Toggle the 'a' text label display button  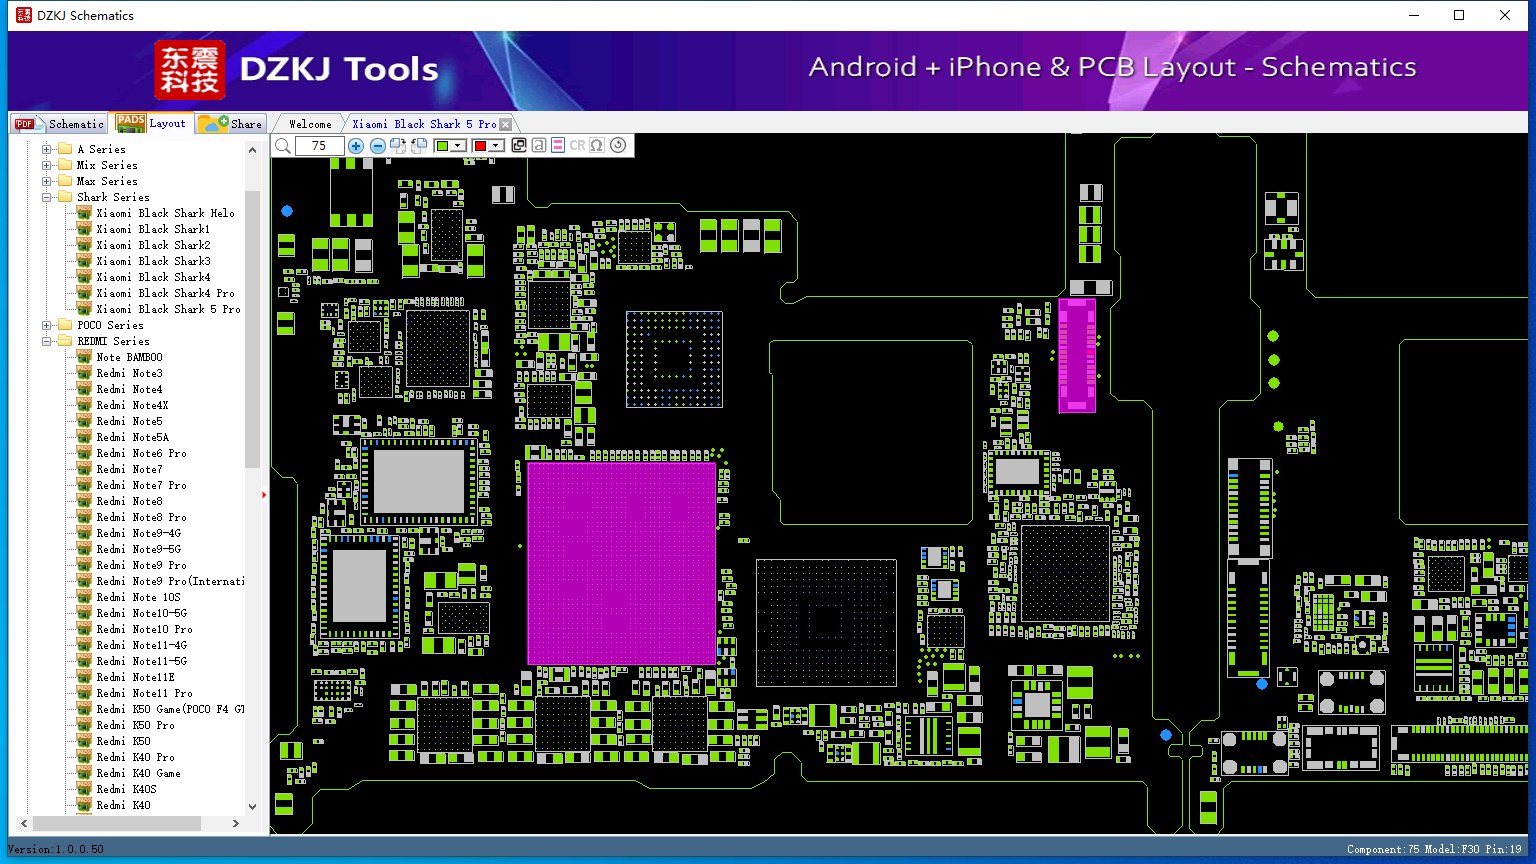539,146
